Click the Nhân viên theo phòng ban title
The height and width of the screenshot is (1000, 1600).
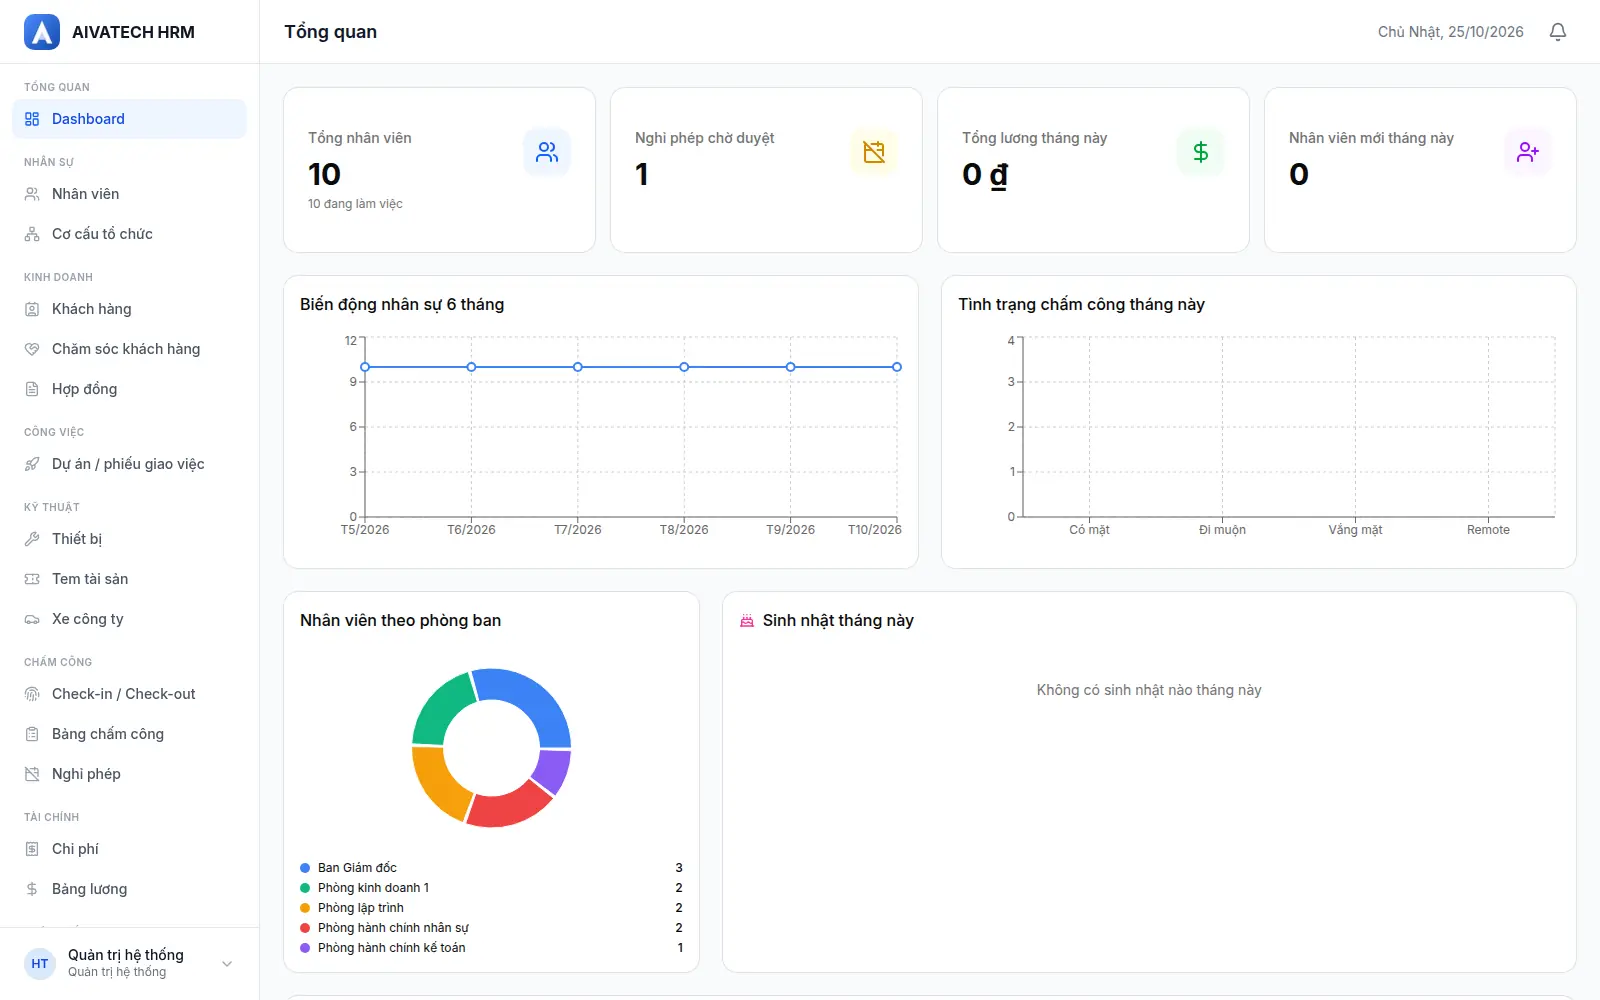[x=400, y=620]
